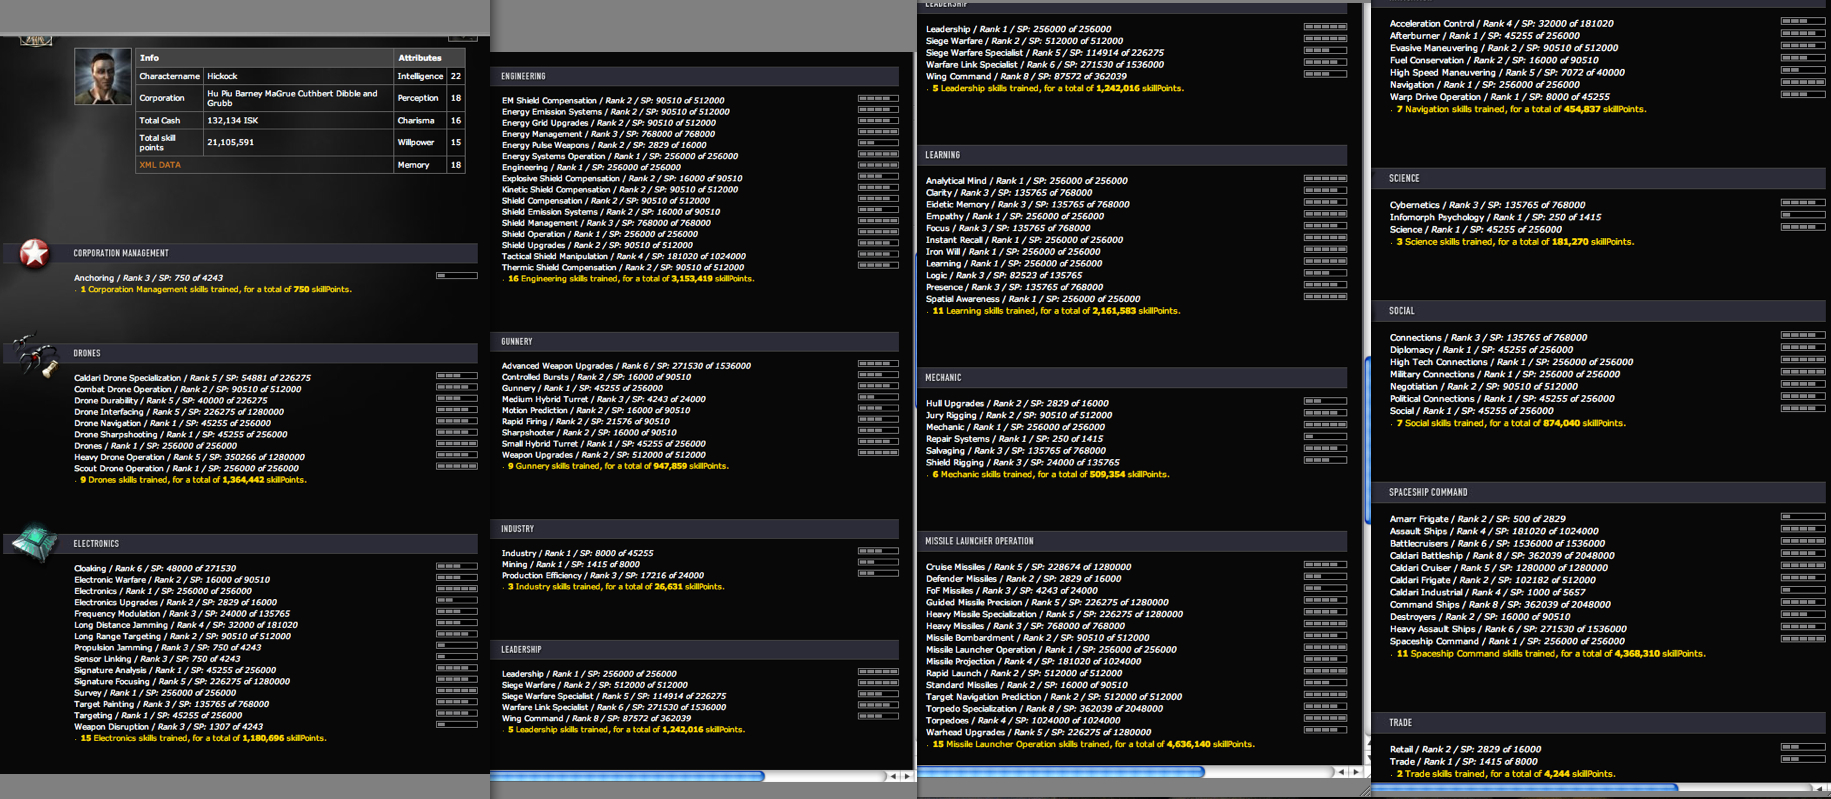The width and height of the screenshot is (1831, 799).
Task: Select the Mechanic section header
Action: pyautogui.click(x=1132, y=377)
